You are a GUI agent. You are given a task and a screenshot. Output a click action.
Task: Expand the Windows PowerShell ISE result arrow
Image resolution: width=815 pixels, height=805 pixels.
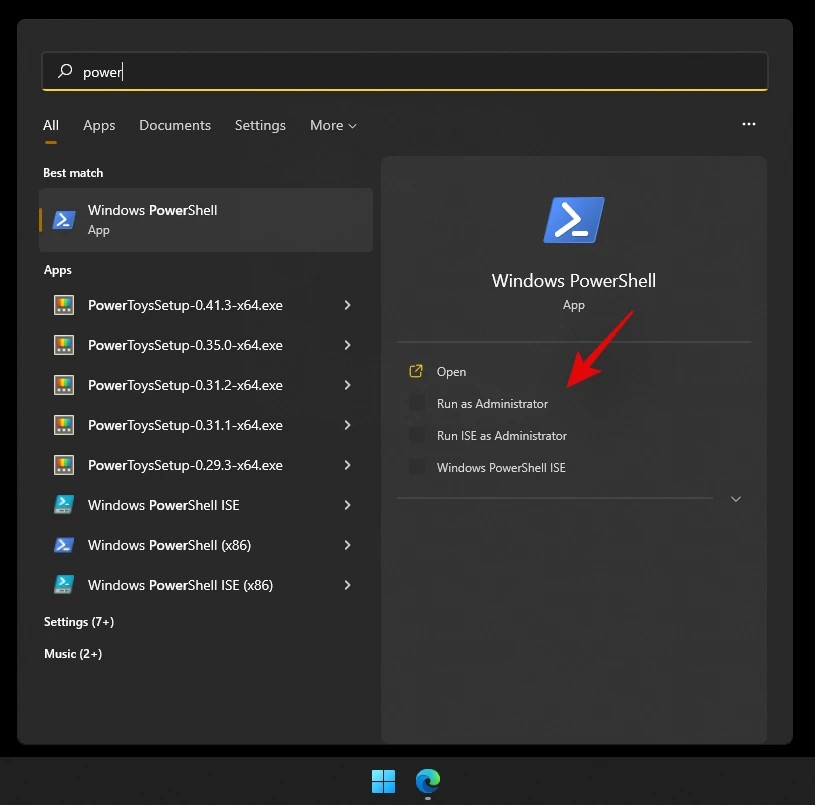pyautogui.click(x=347, y=505)
